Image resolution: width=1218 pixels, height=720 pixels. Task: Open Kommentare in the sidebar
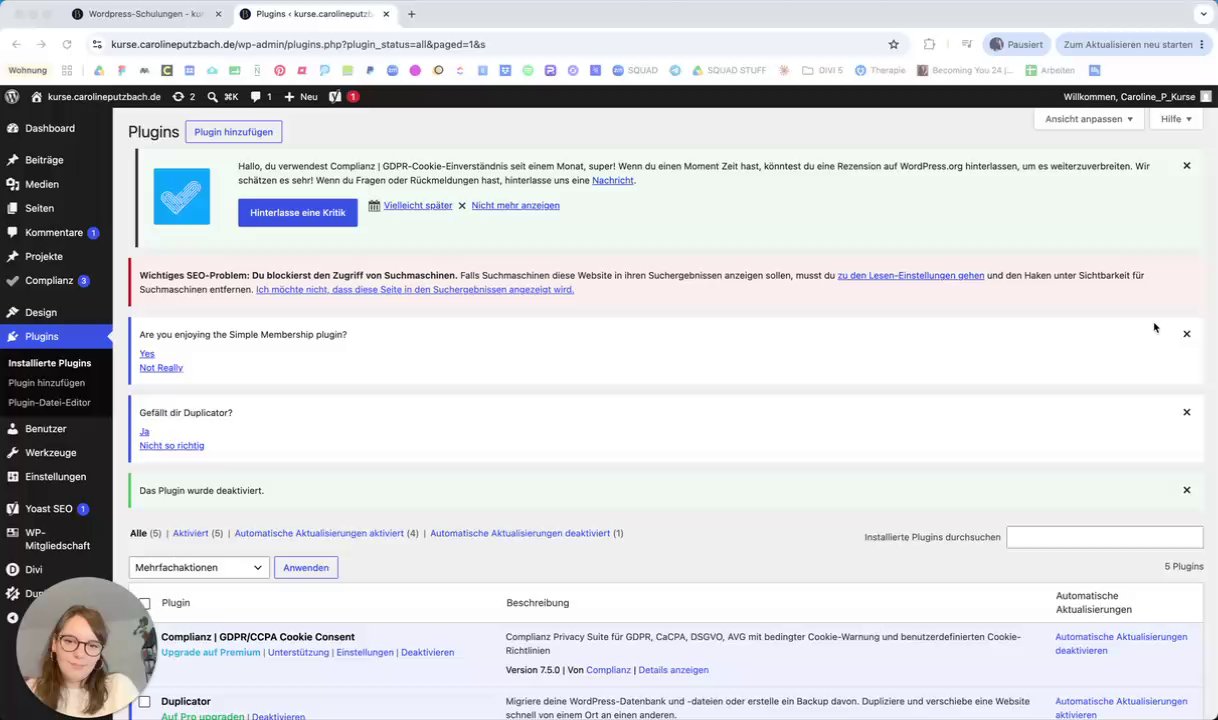click(54, 232)
